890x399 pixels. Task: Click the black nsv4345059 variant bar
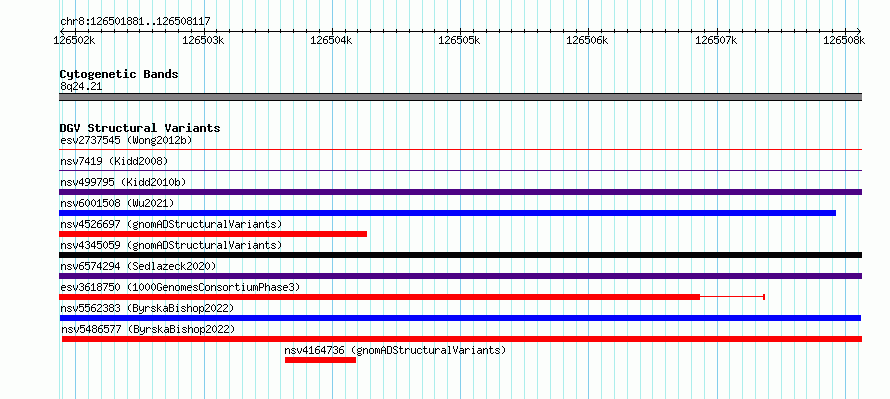tap(460, 255)
